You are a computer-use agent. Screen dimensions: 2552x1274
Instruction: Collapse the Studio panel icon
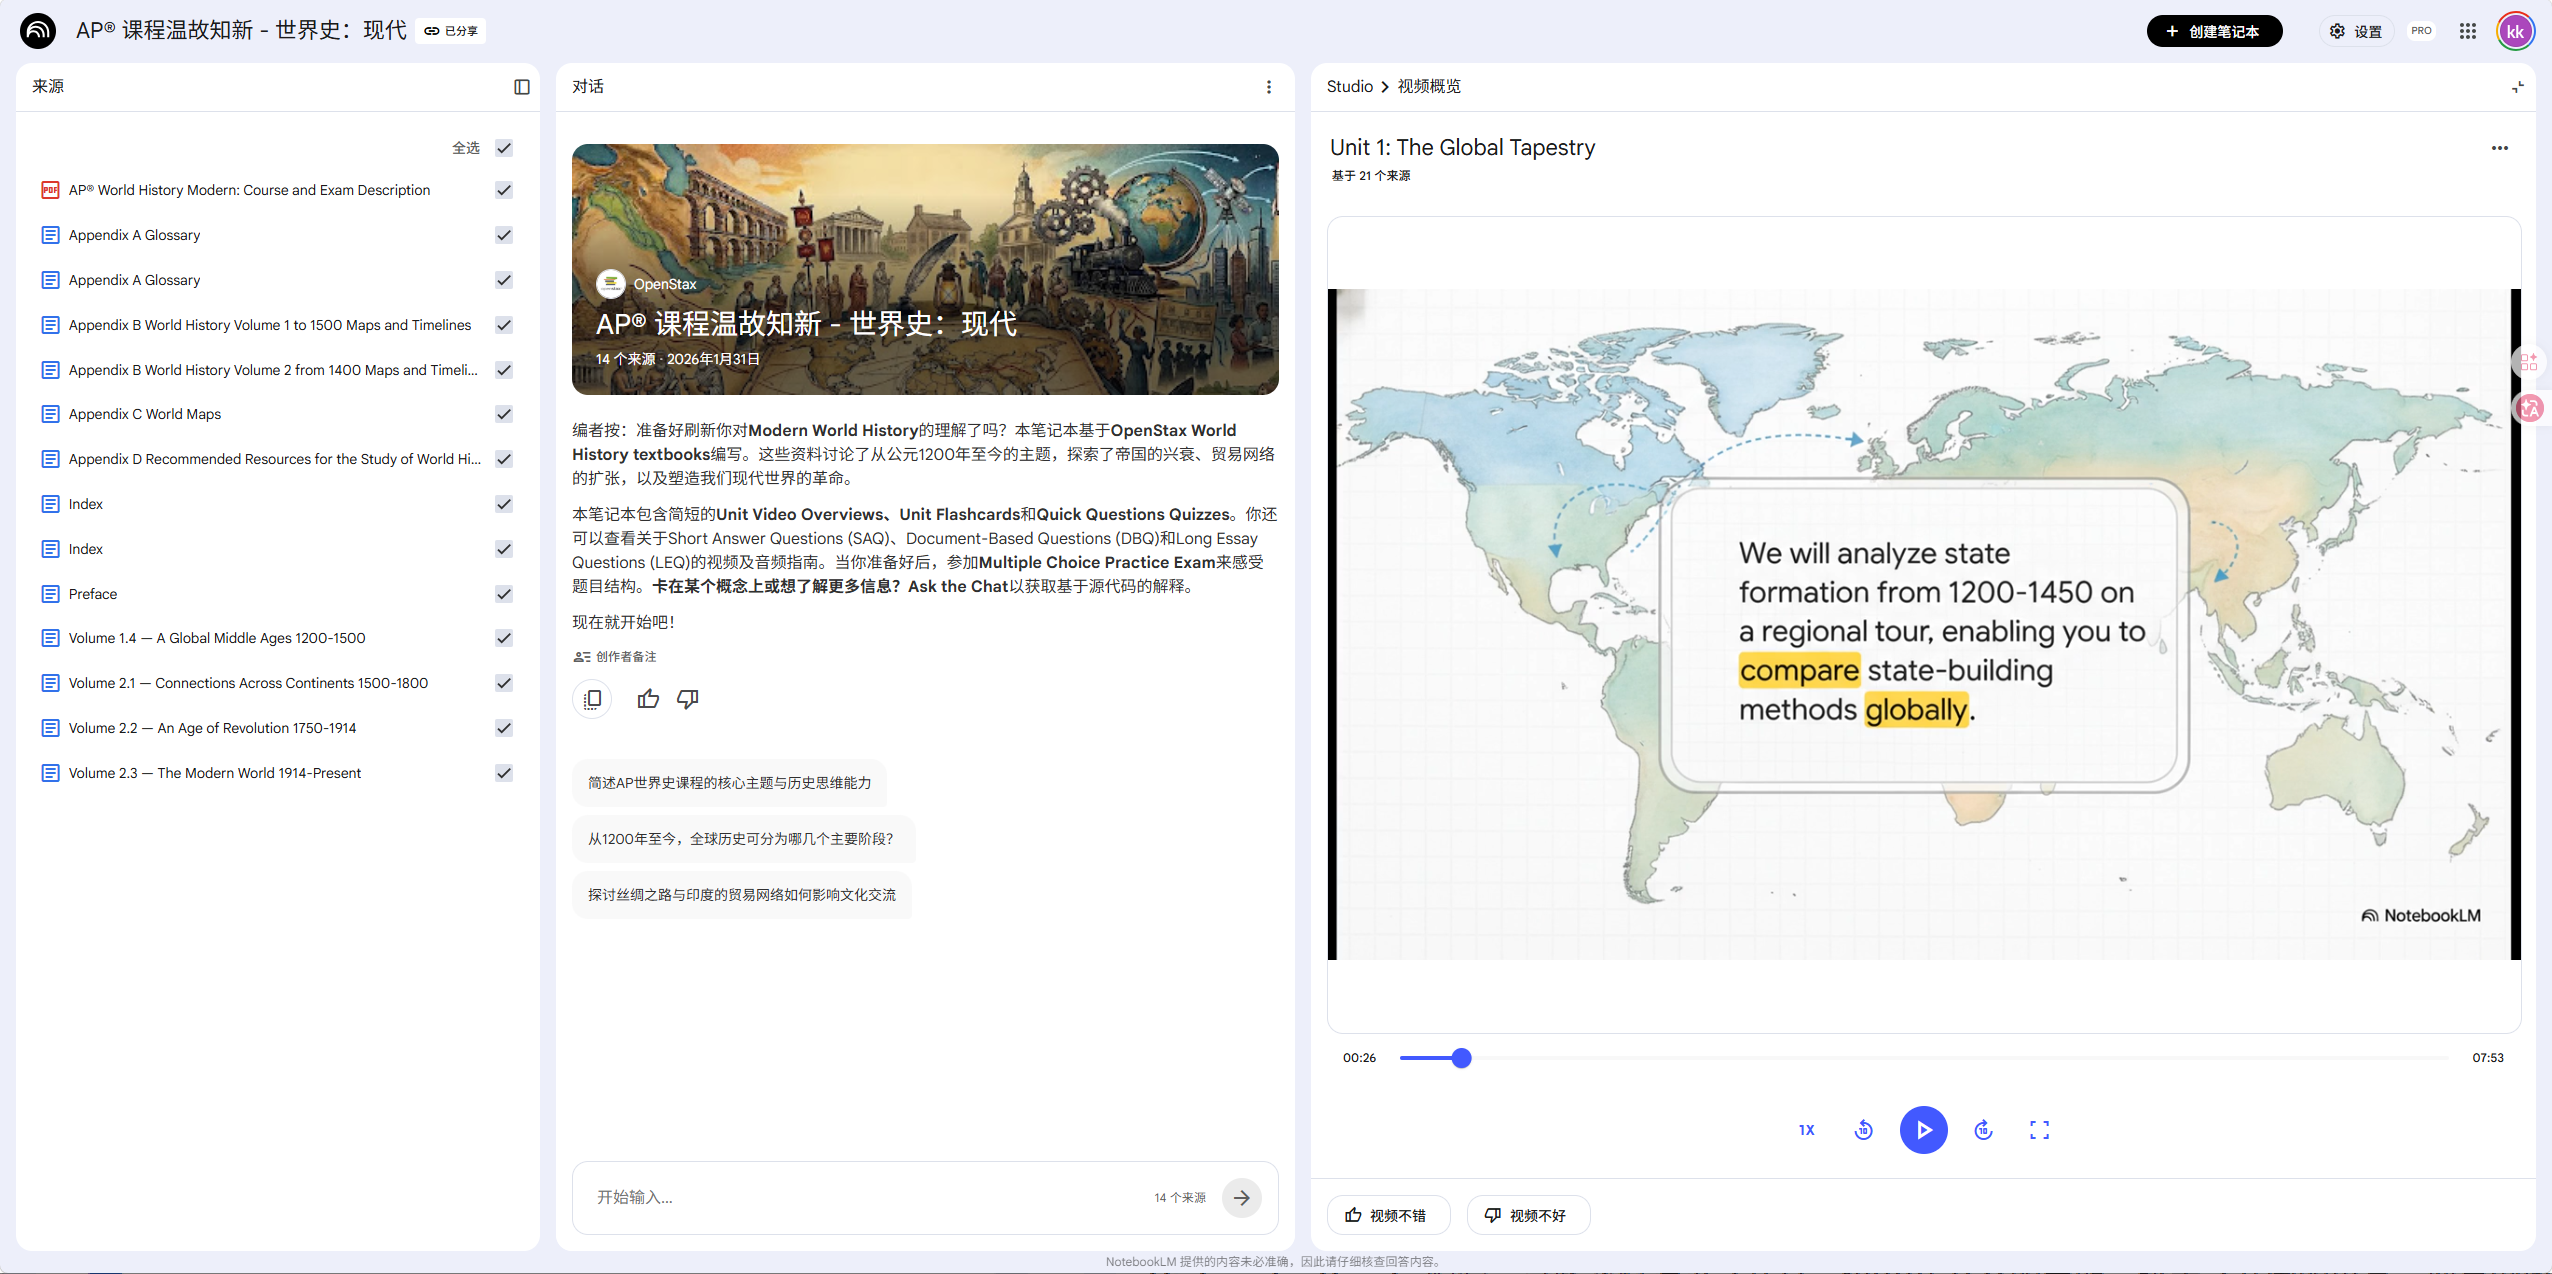point(2517,87)
